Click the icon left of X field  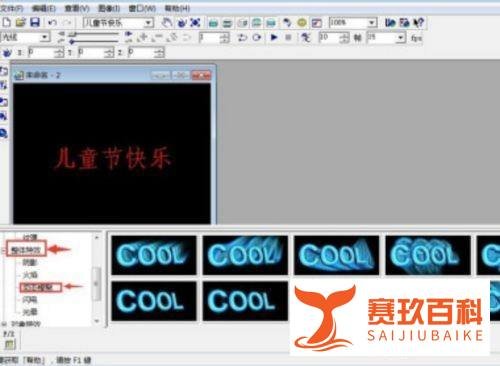[x=7, y=53]
